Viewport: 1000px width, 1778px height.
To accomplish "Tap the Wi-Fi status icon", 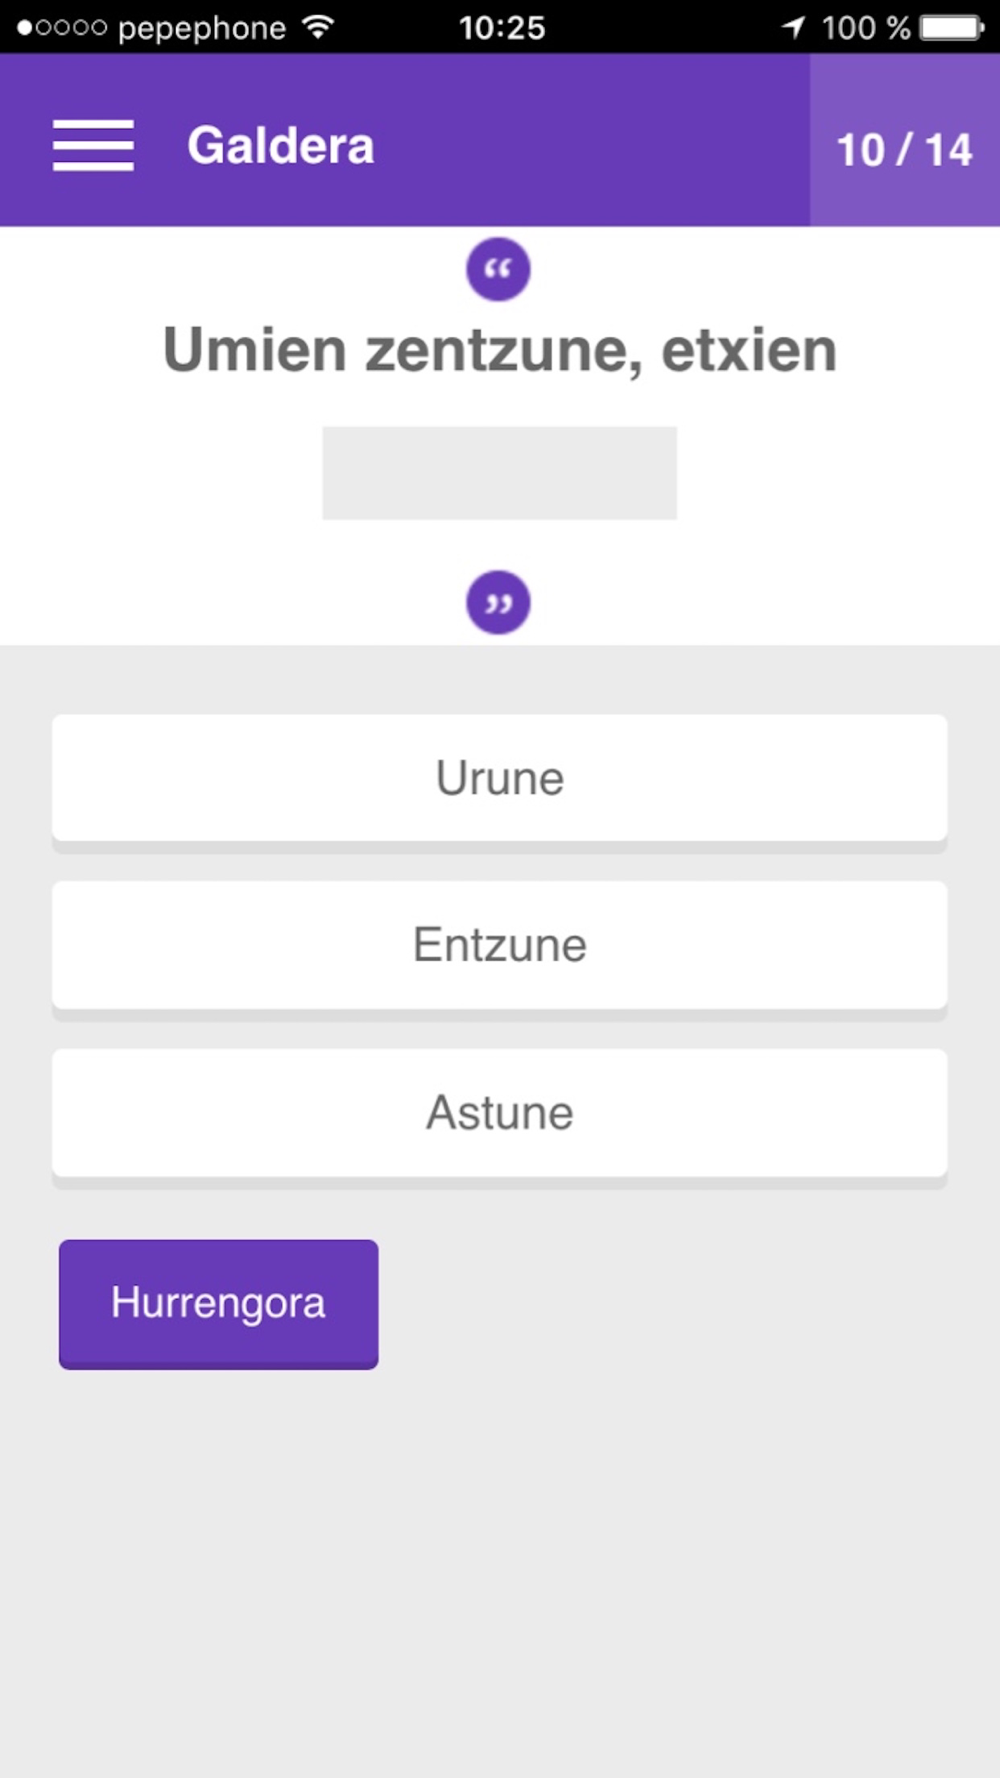I will (x=318, y=27).
